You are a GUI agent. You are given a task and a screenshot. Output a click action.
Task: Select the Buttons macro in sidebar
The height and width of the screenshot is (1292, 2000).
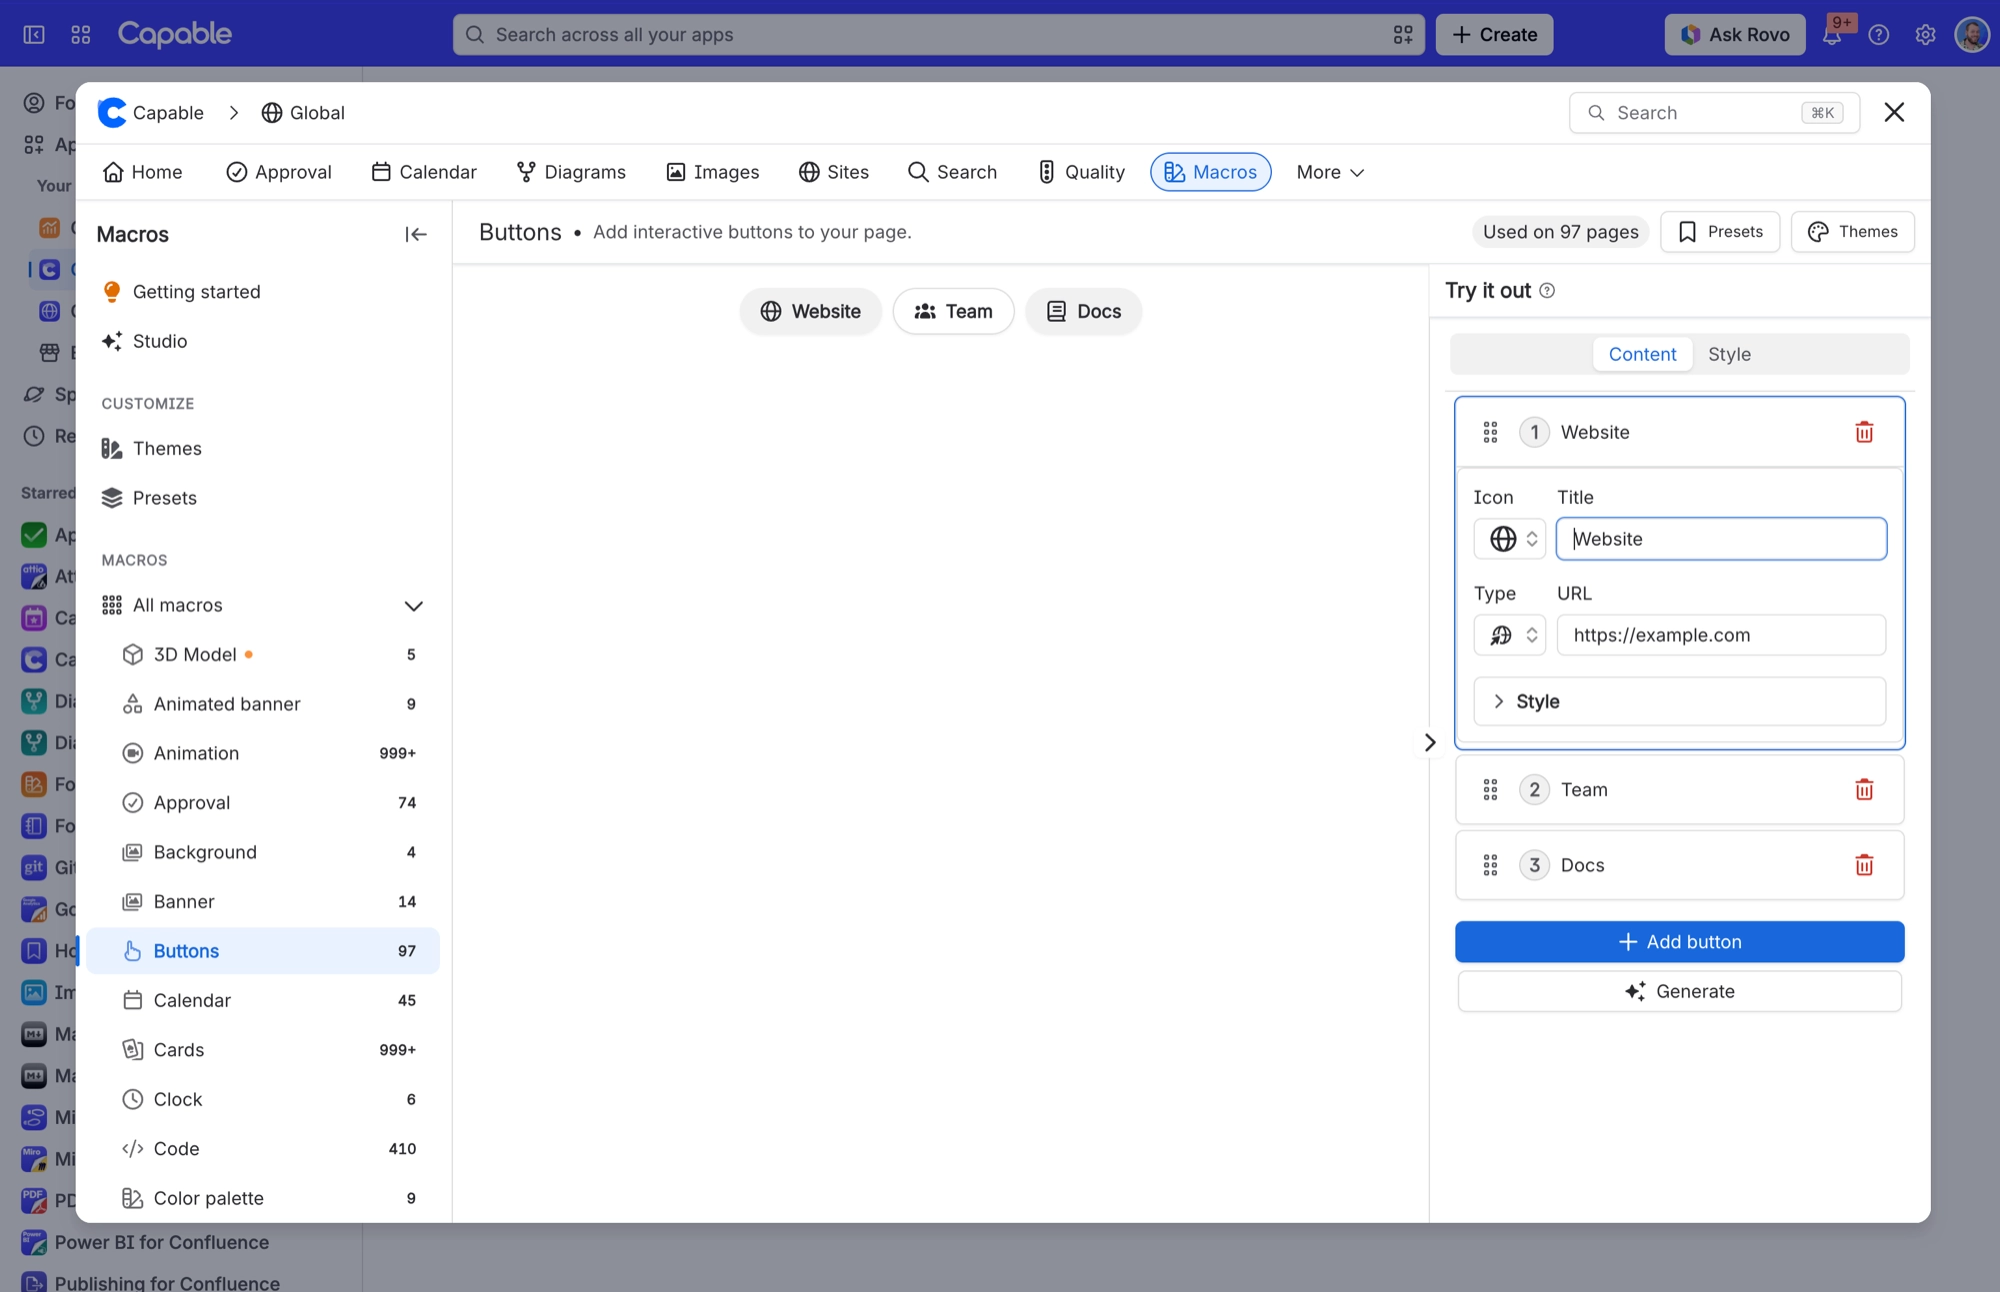pyautogui.click(x=263, y=951)
